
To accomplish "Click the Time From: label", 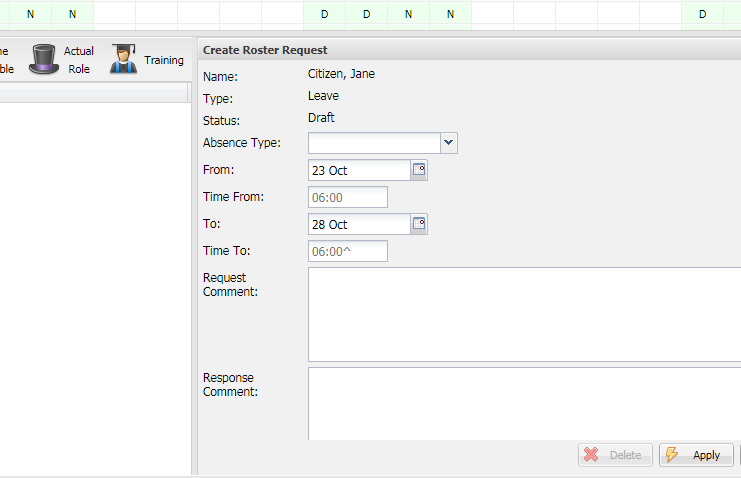I will tap(233, 197).
